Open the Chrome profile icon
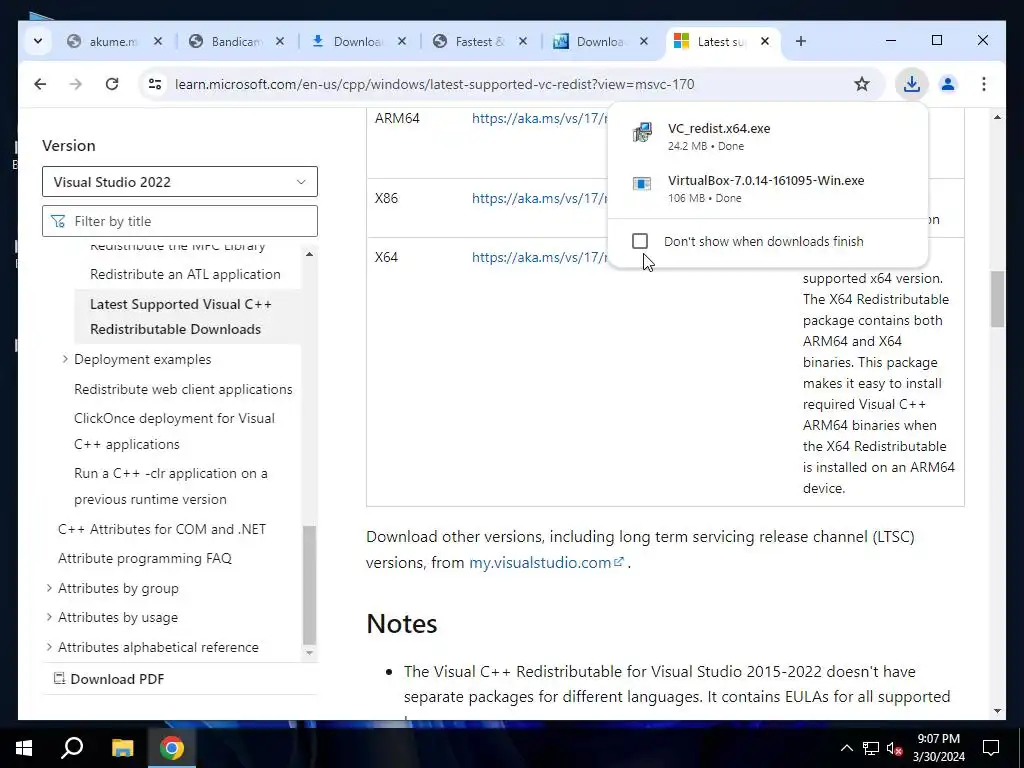Viewport: 1024px width, 768px height. click(948, 84)
